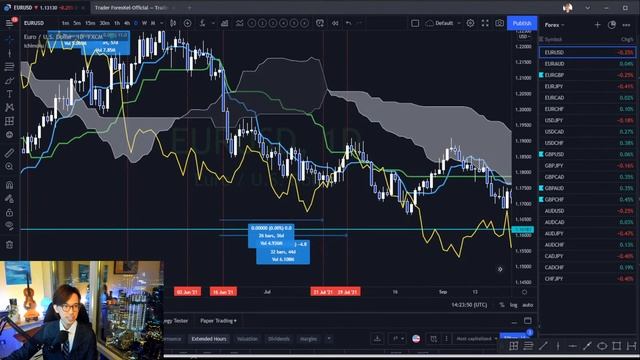This screenshot has height=360, width=640.
Task: Open the Forex watchlist dropdown
Action: pyautogui.click(x=555, y=25)
